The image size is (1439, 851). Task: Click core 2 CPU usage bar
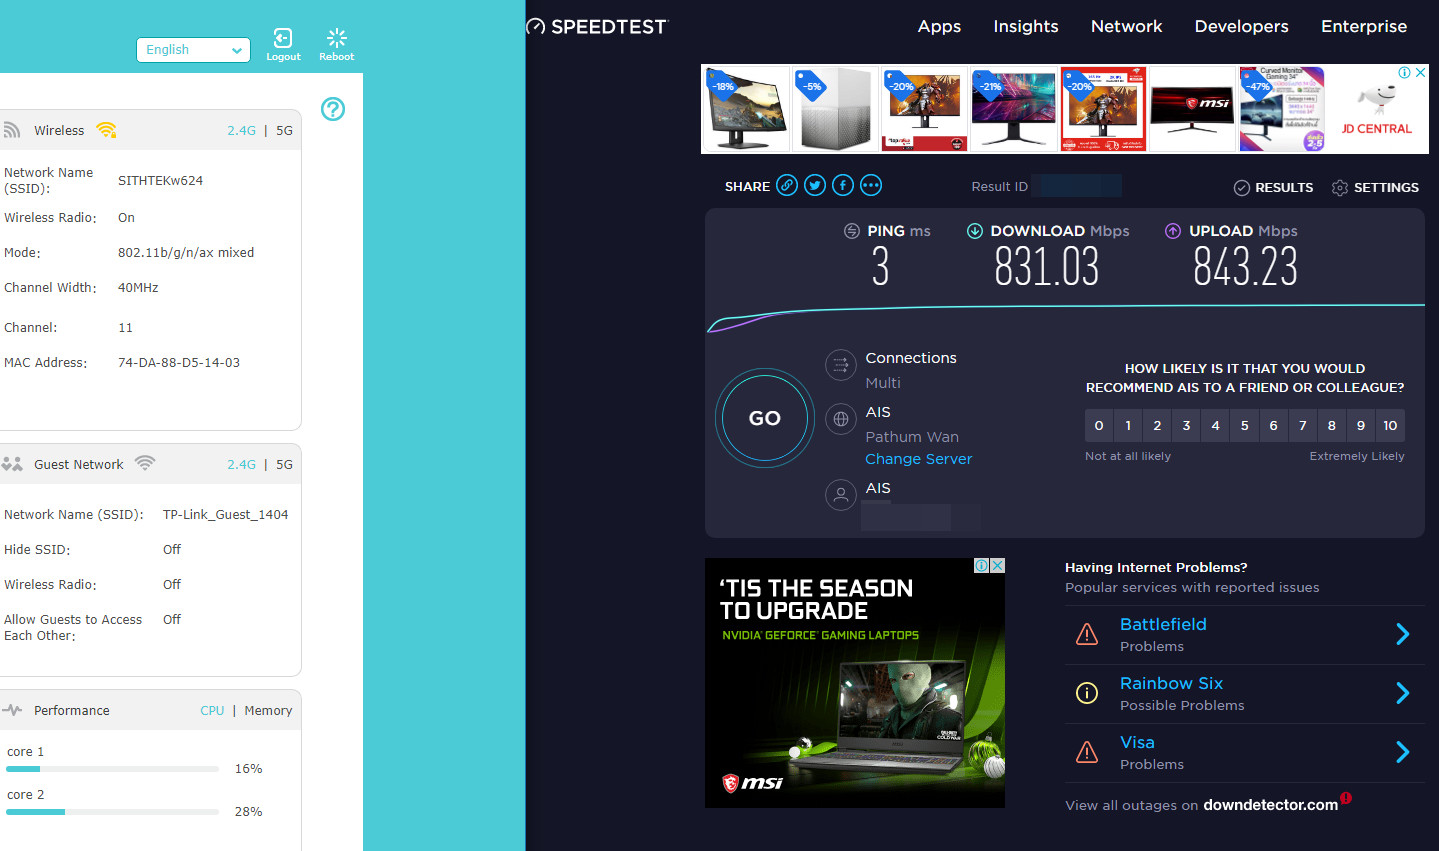[x=112, y=812]
